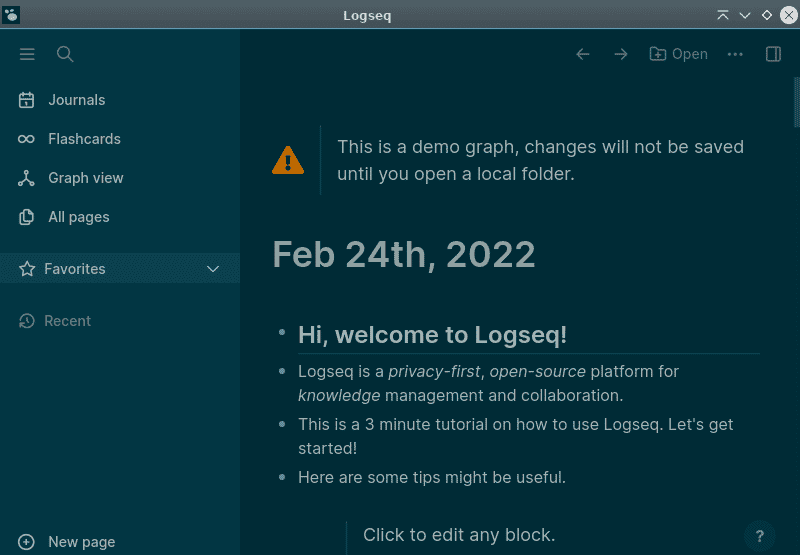Edit the 'Hi, welcome to Logseq!' block
Viewport: 800px width, 555px height.
[433, 335]
